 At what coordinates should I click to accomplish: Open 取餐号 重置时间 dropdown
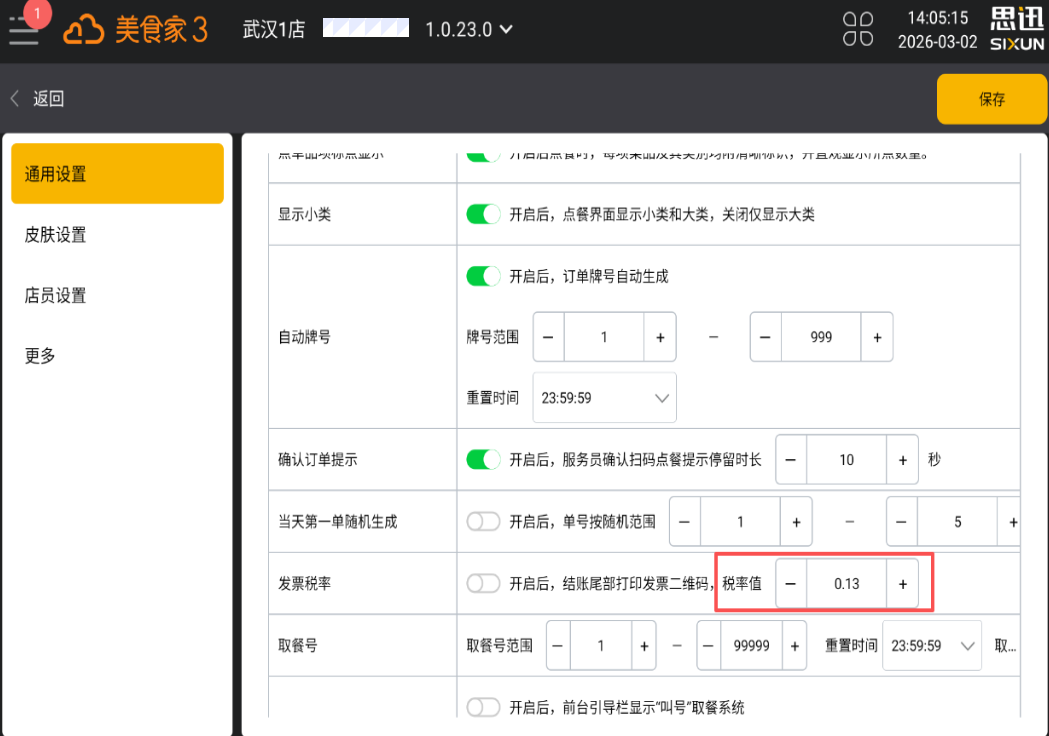[931, 646]
